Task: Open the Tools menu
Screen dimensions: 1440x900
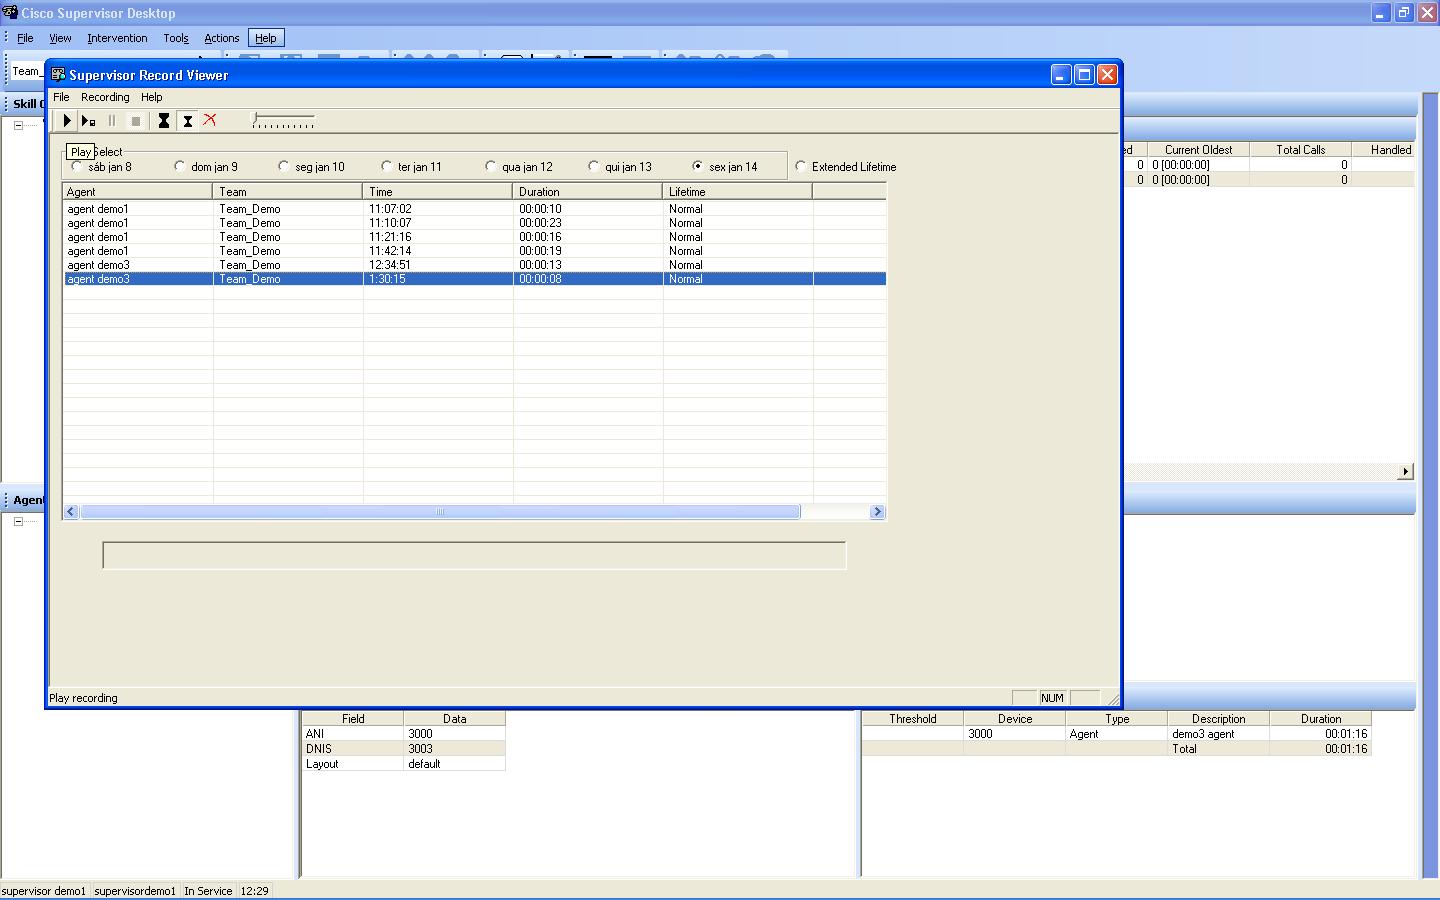Action: 176,38
